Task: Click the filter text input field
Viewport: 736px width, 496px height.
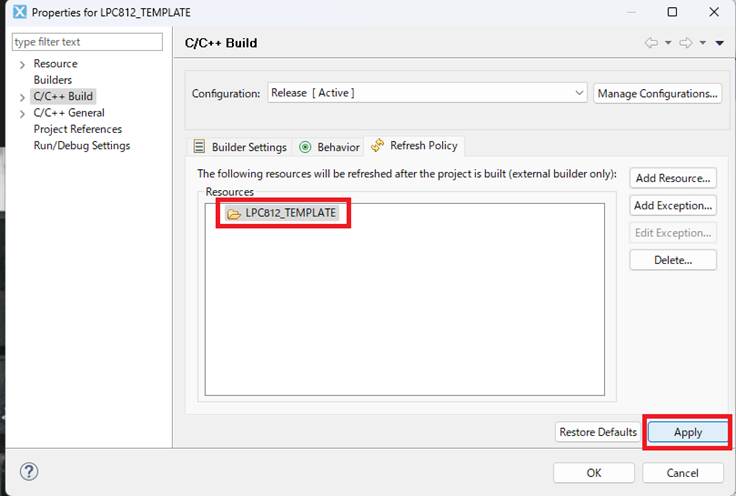Action: pos(87,42)
